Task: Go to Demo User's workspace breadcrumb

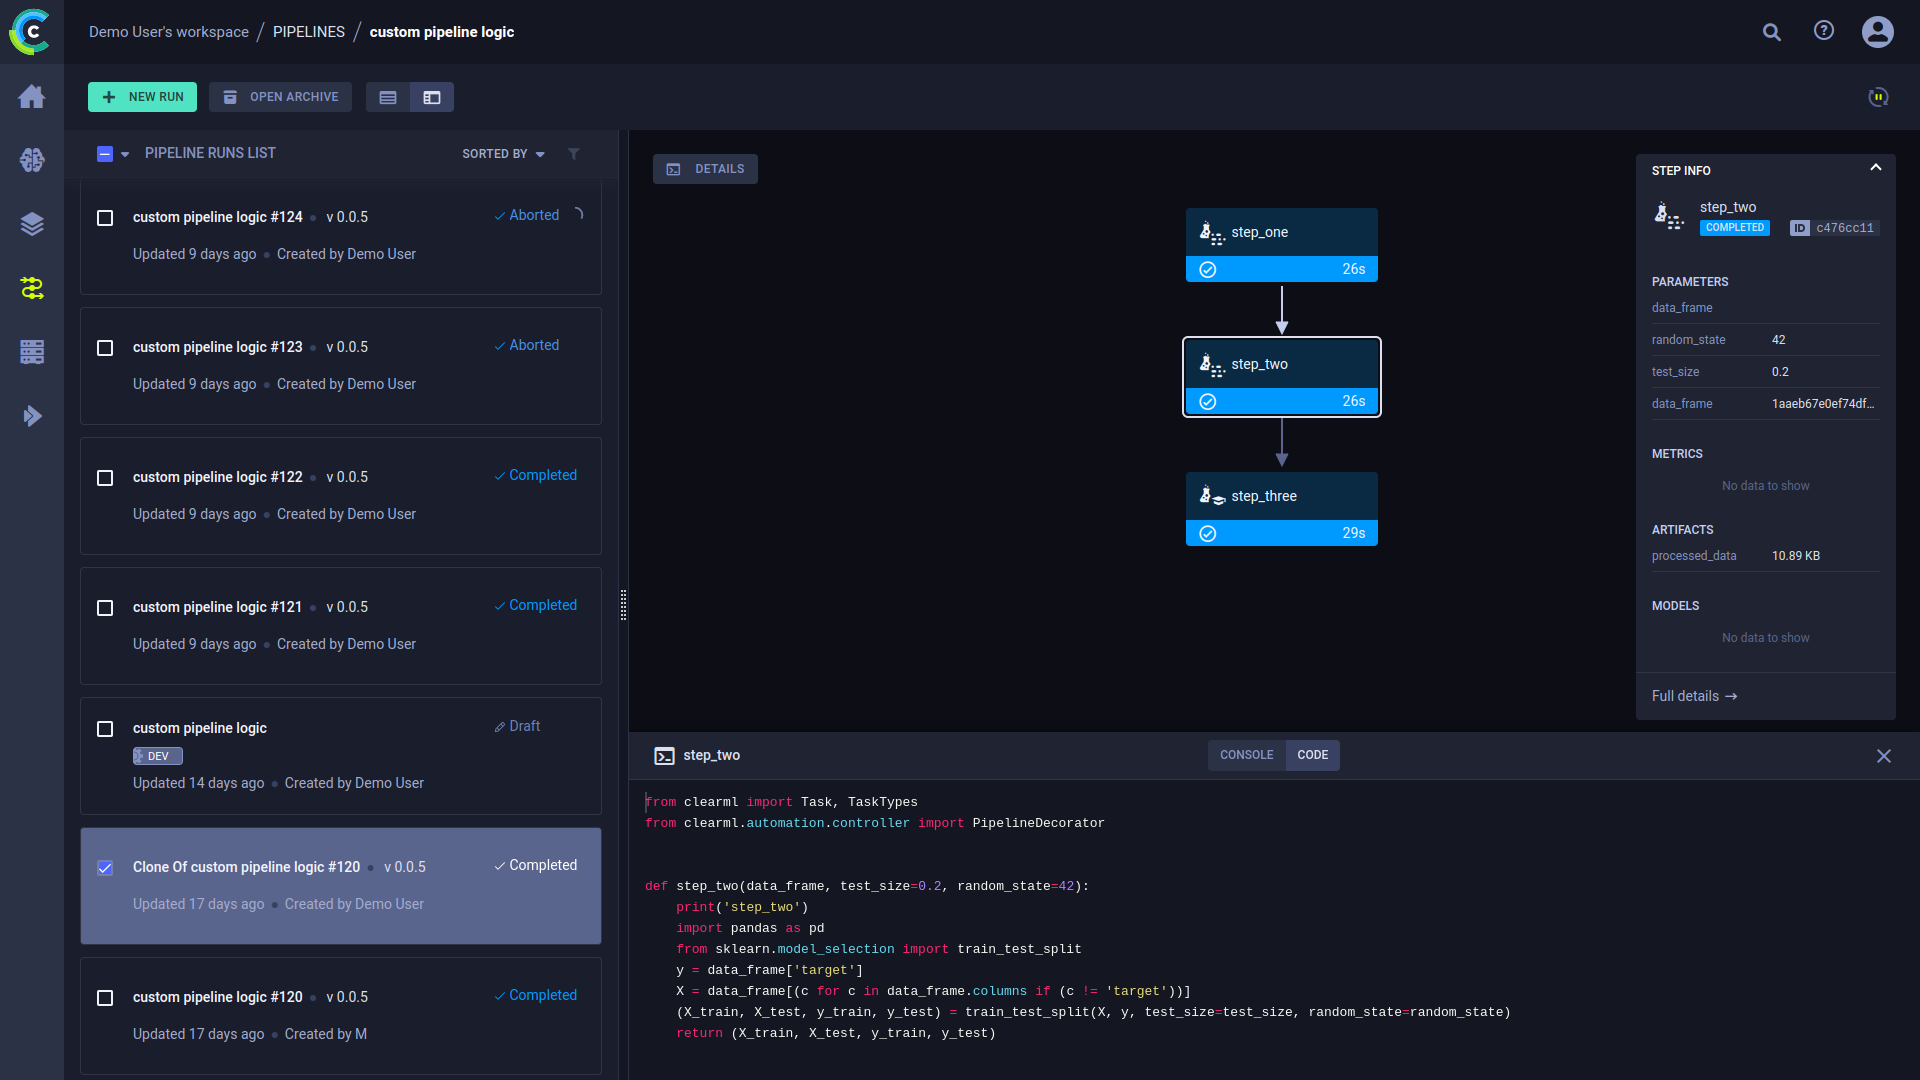Action: 169,32
